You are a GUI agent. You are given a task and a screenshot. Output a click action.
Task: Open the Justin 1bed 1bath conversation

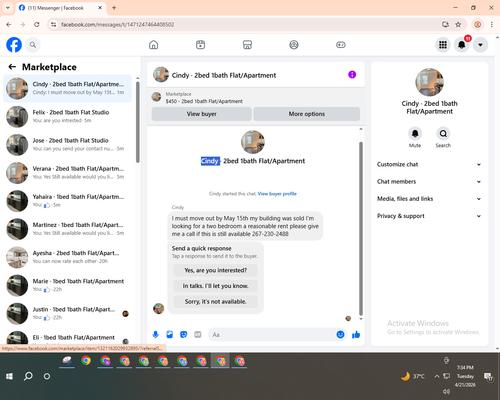tap(68, 313)
